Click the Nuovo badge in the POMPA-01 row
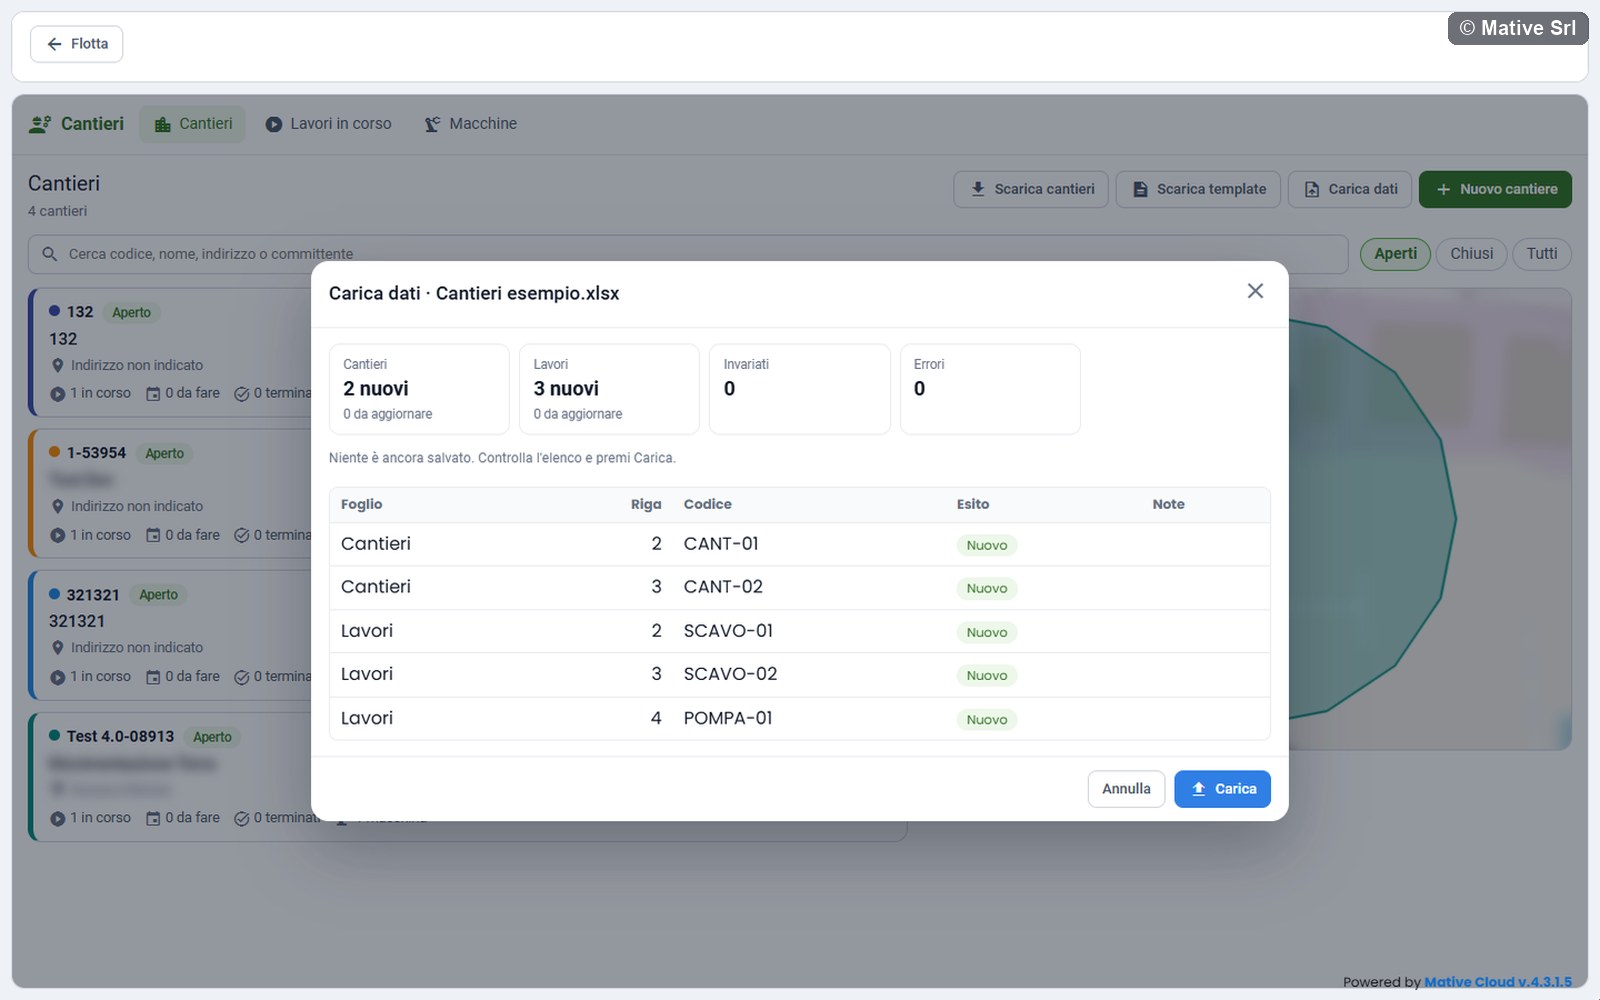Viewport: 1600px width, 1000px height. coord(987,720)
